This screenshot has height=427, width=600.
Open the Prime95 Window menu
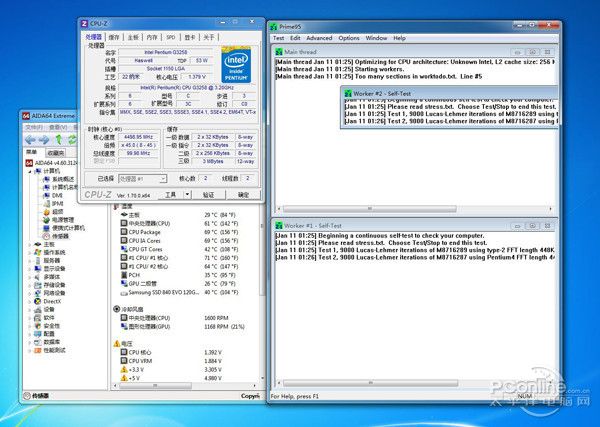(x=376, y=38)
